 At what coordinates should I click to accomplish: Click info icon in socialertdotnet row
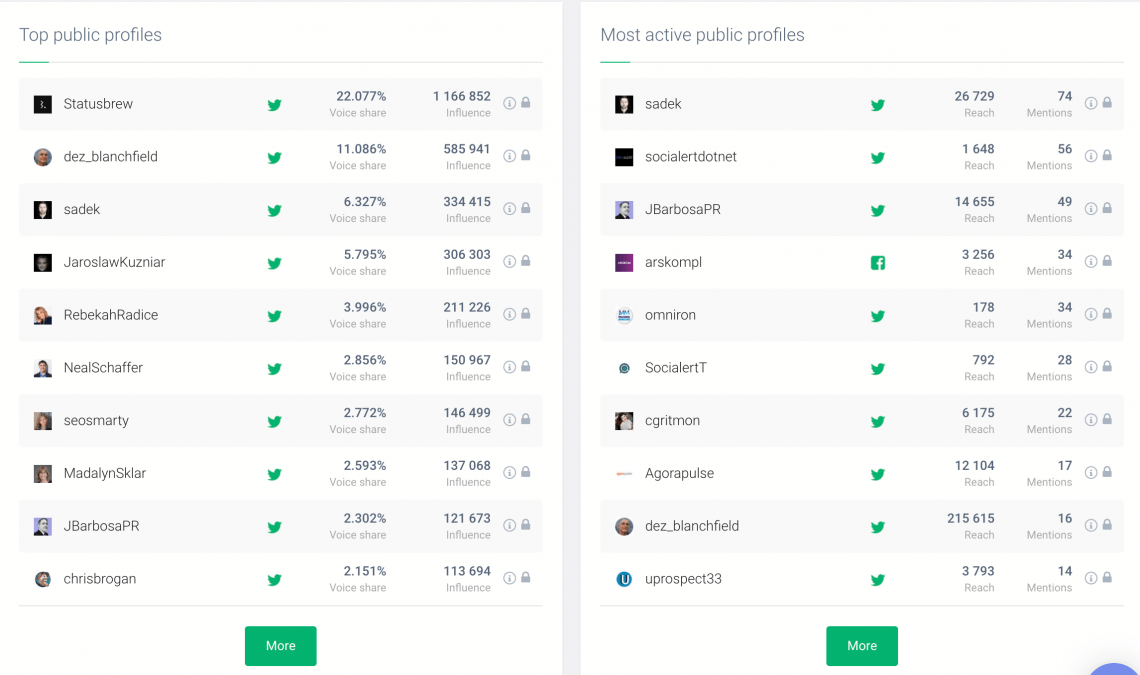click(1091, 156)
